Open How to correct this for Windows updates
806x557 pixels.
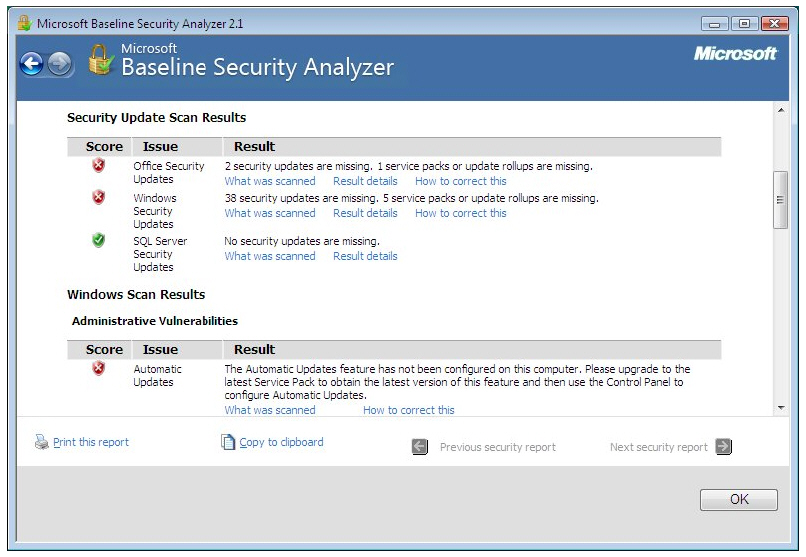(x=461, y=213)
